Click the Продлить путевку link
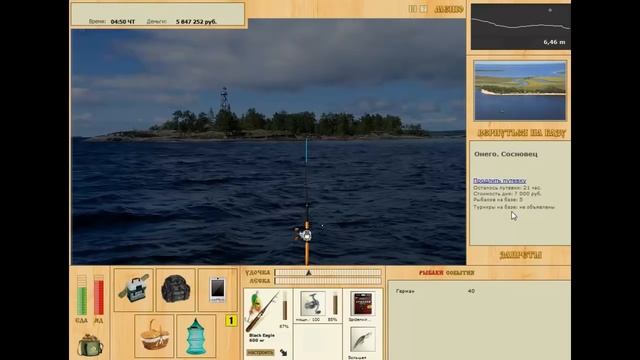The width and height of the screenshot is (640, 360). pos(500,180)
